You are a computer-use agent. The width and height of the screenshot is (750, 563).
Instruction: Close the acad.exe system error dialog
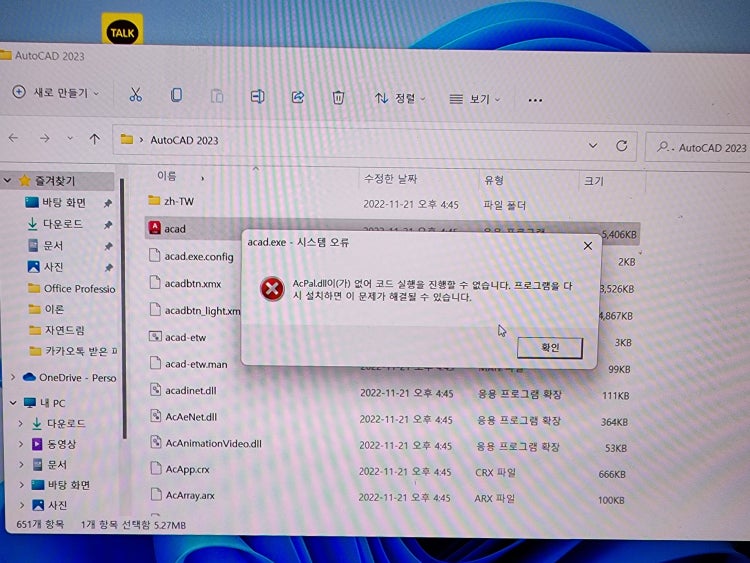588,246
